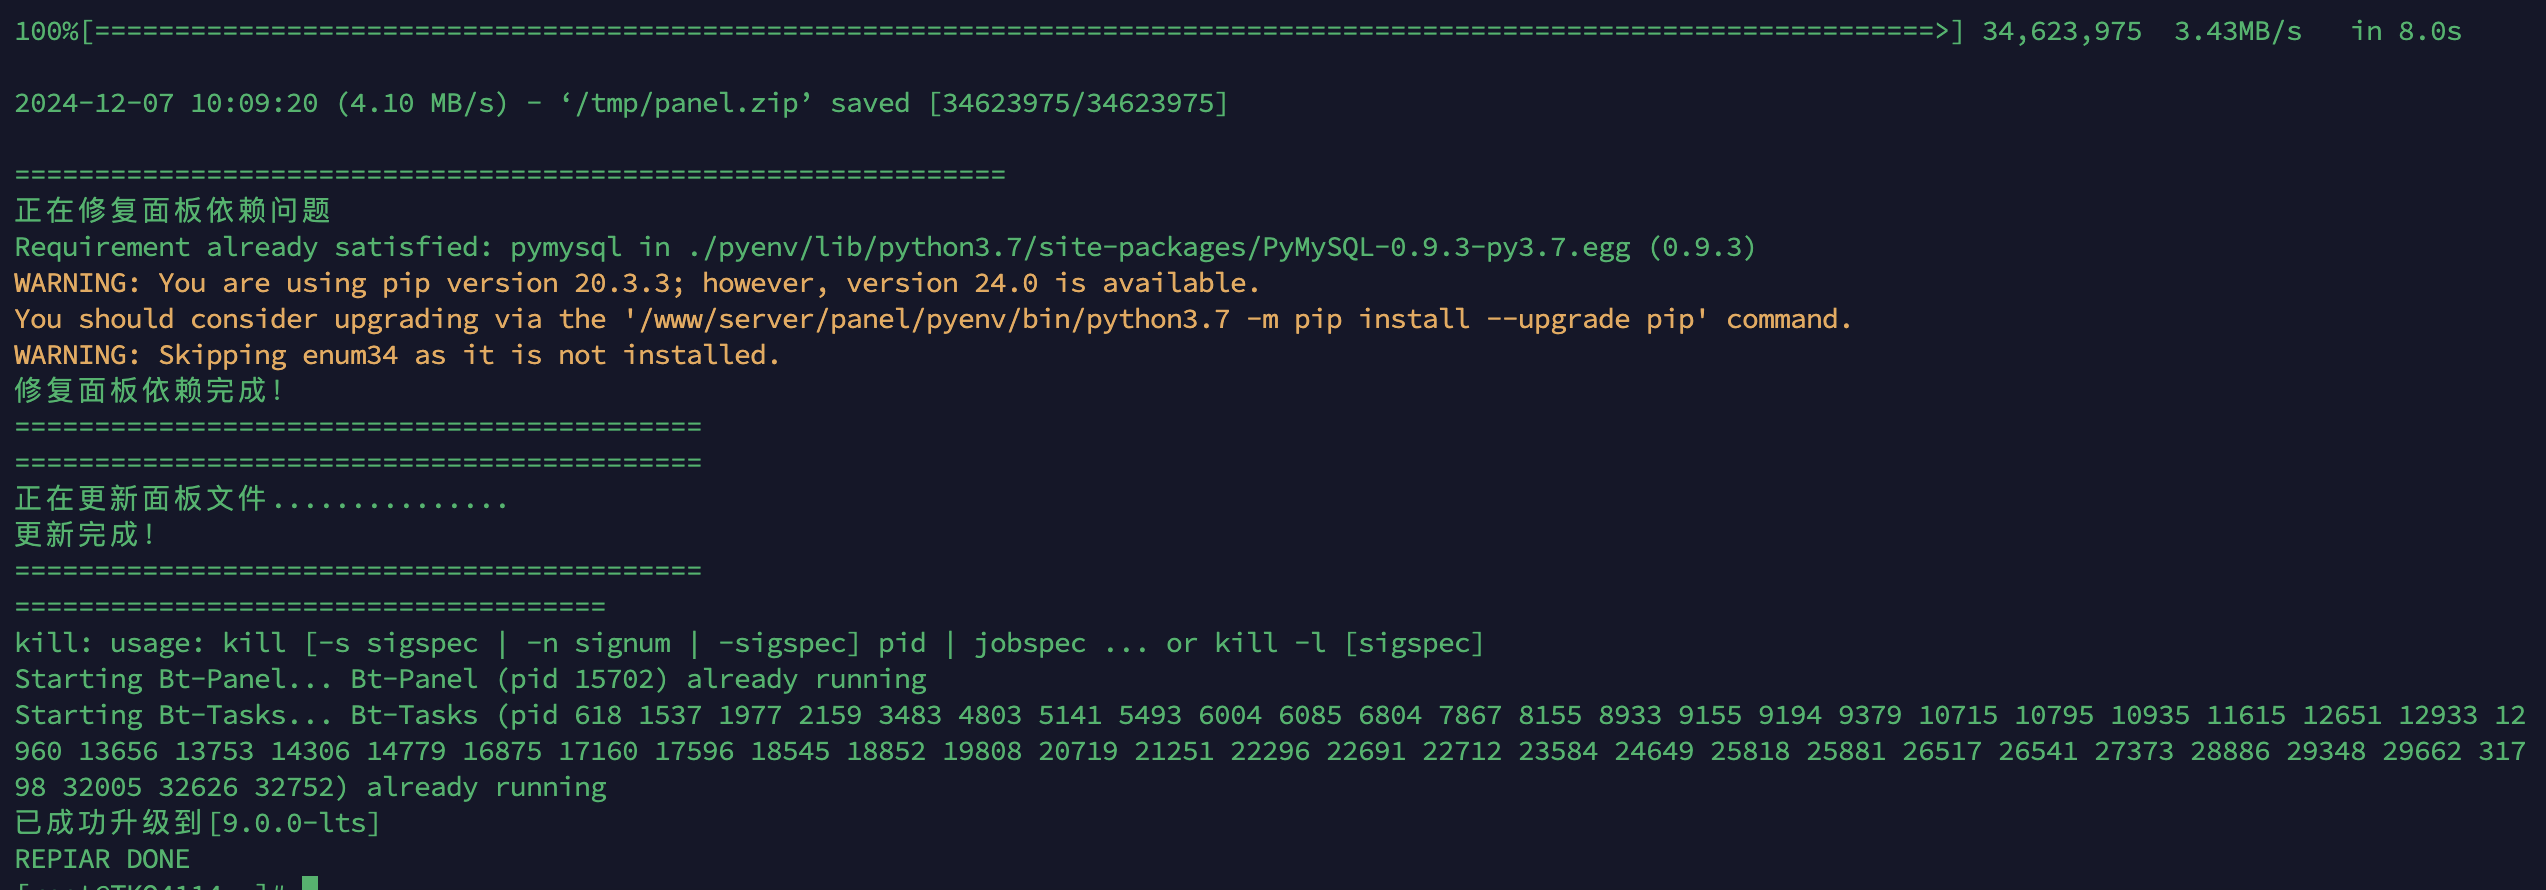The image size is (2546, 890).
Task: Click the 'kill: usage' error line
Action: [749, 644]
